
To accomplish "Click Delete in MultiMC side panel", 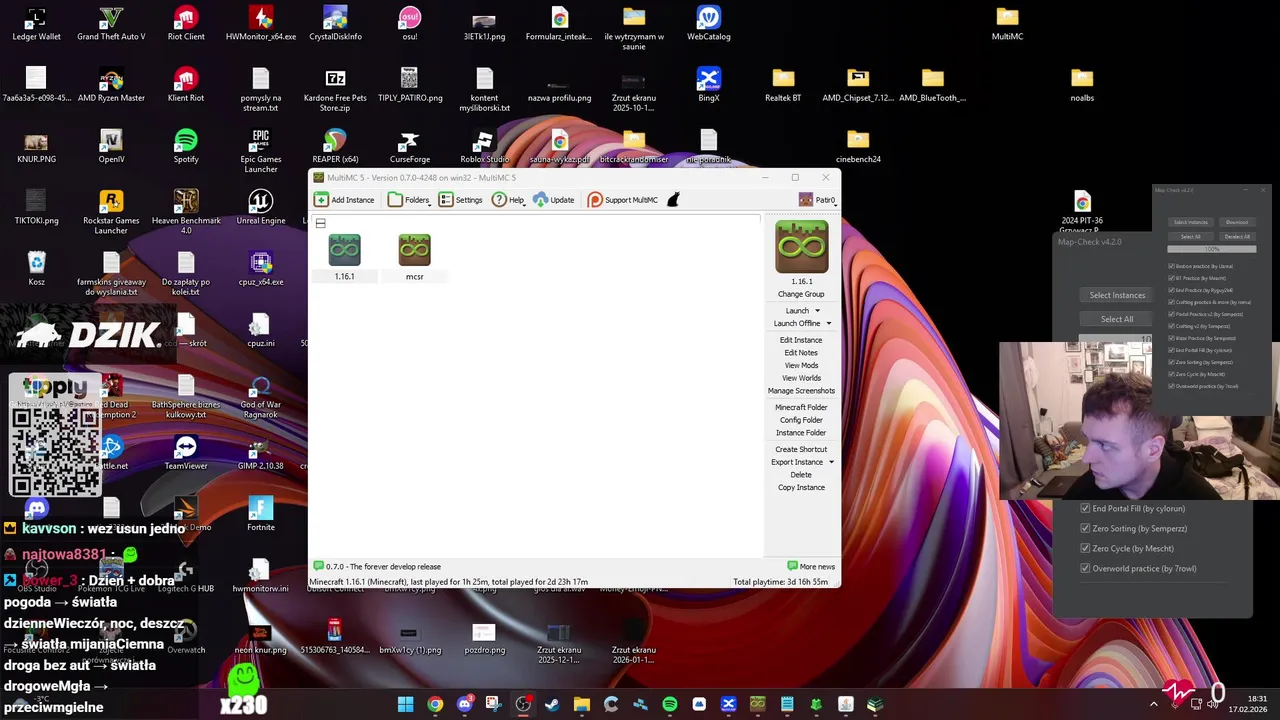I will [801, 475].
